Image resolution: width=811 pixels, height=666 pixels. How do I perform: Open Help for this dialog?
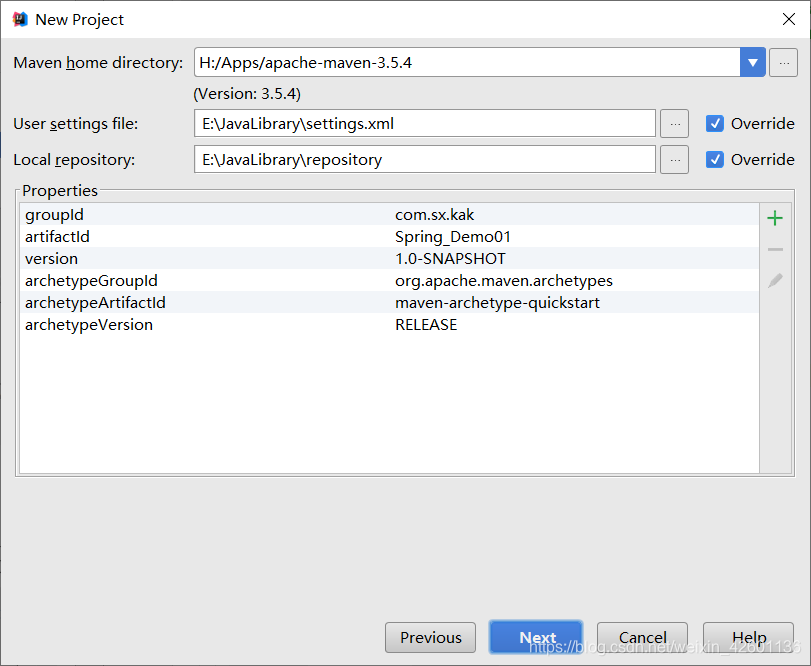748,638
